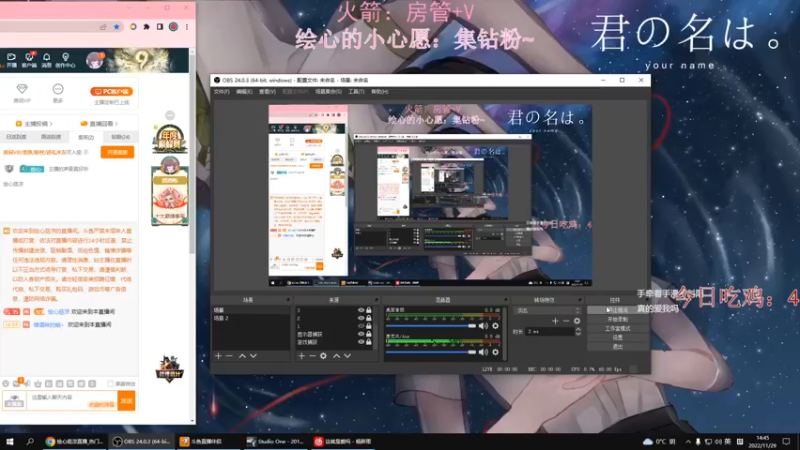Open OBS 编辑 menu
Screen dimensions: 800x450
click(244, 92)
